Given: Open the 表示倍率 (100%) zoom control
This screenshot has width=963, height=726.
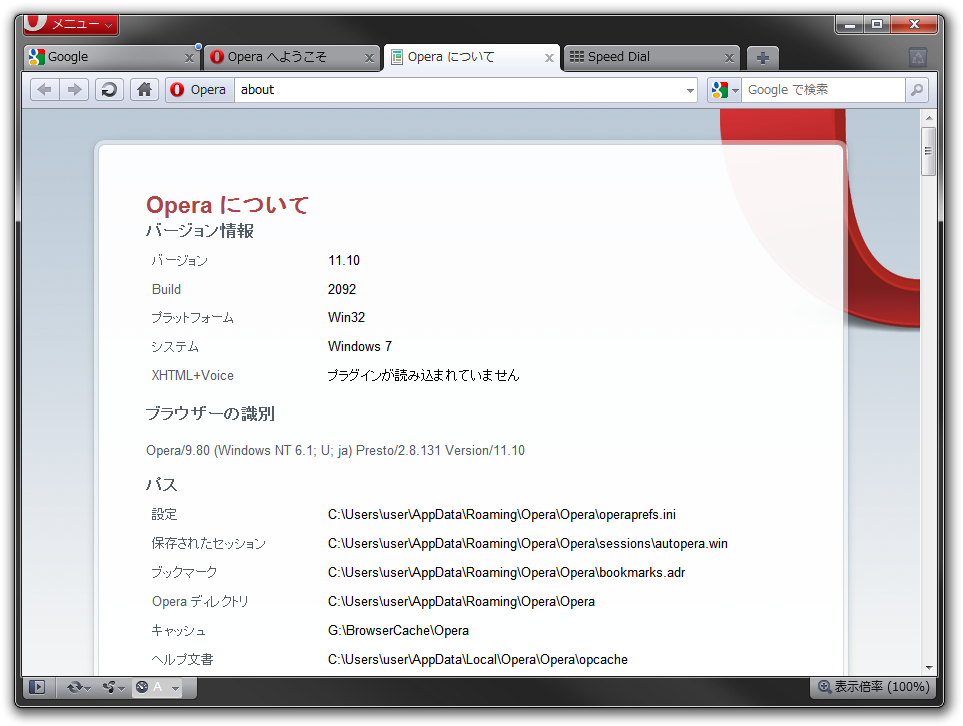Looking at the screenshot, I should pyautogui.click(x=873, y=687).
